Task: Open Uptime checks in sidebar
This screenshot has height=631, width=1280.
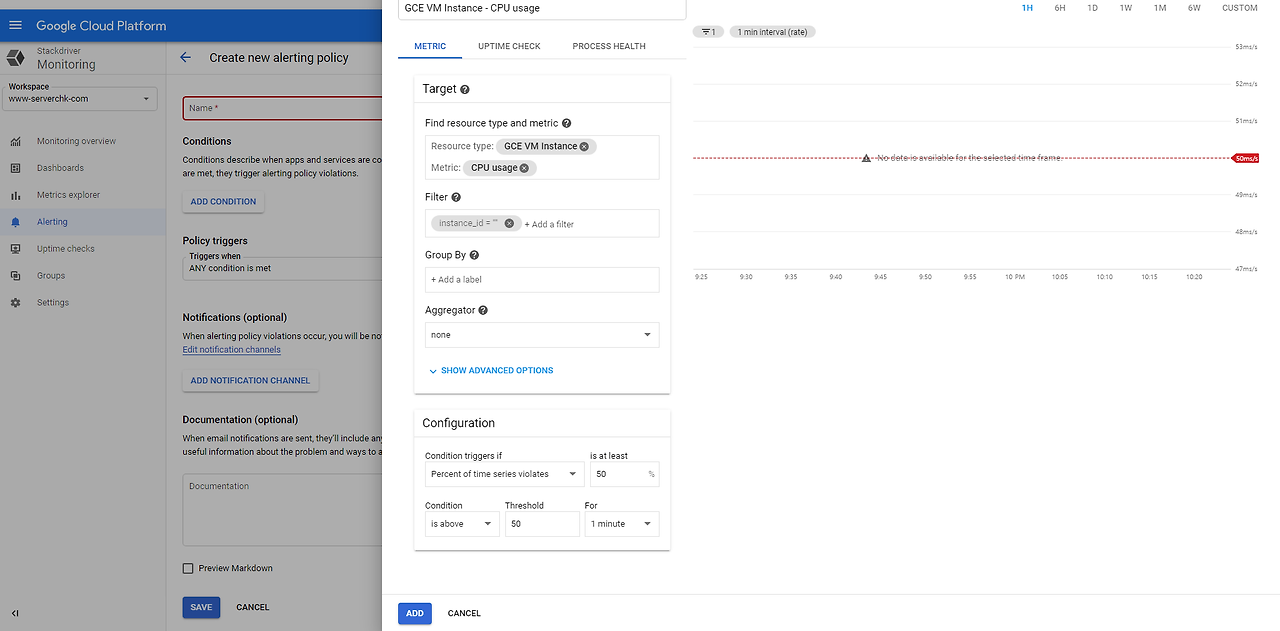Action: pos(66,249)
